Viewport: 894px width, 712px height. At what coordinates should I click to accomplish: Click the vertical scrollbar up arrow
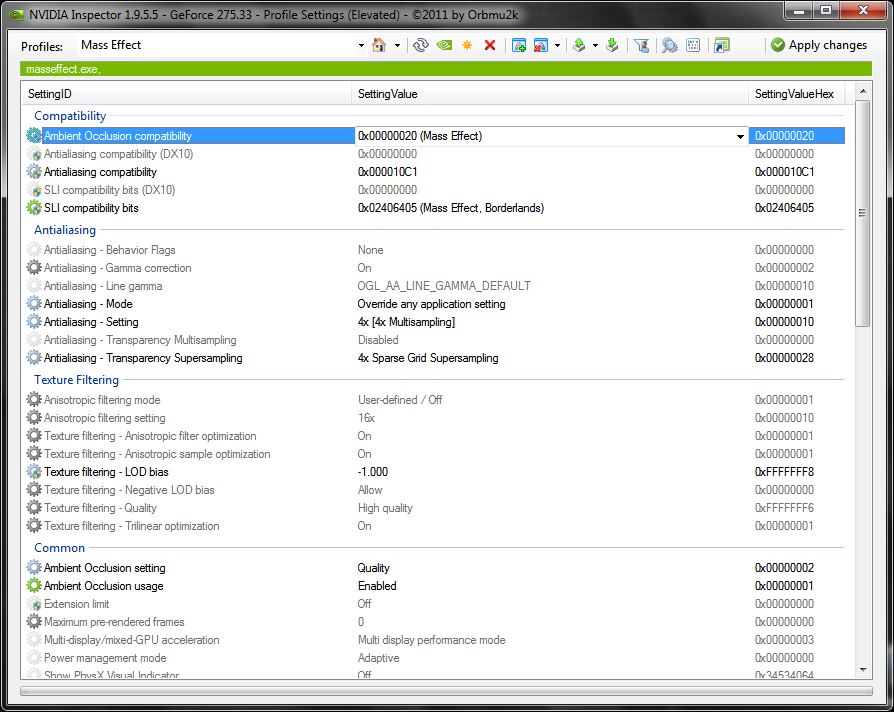[863, 91]
